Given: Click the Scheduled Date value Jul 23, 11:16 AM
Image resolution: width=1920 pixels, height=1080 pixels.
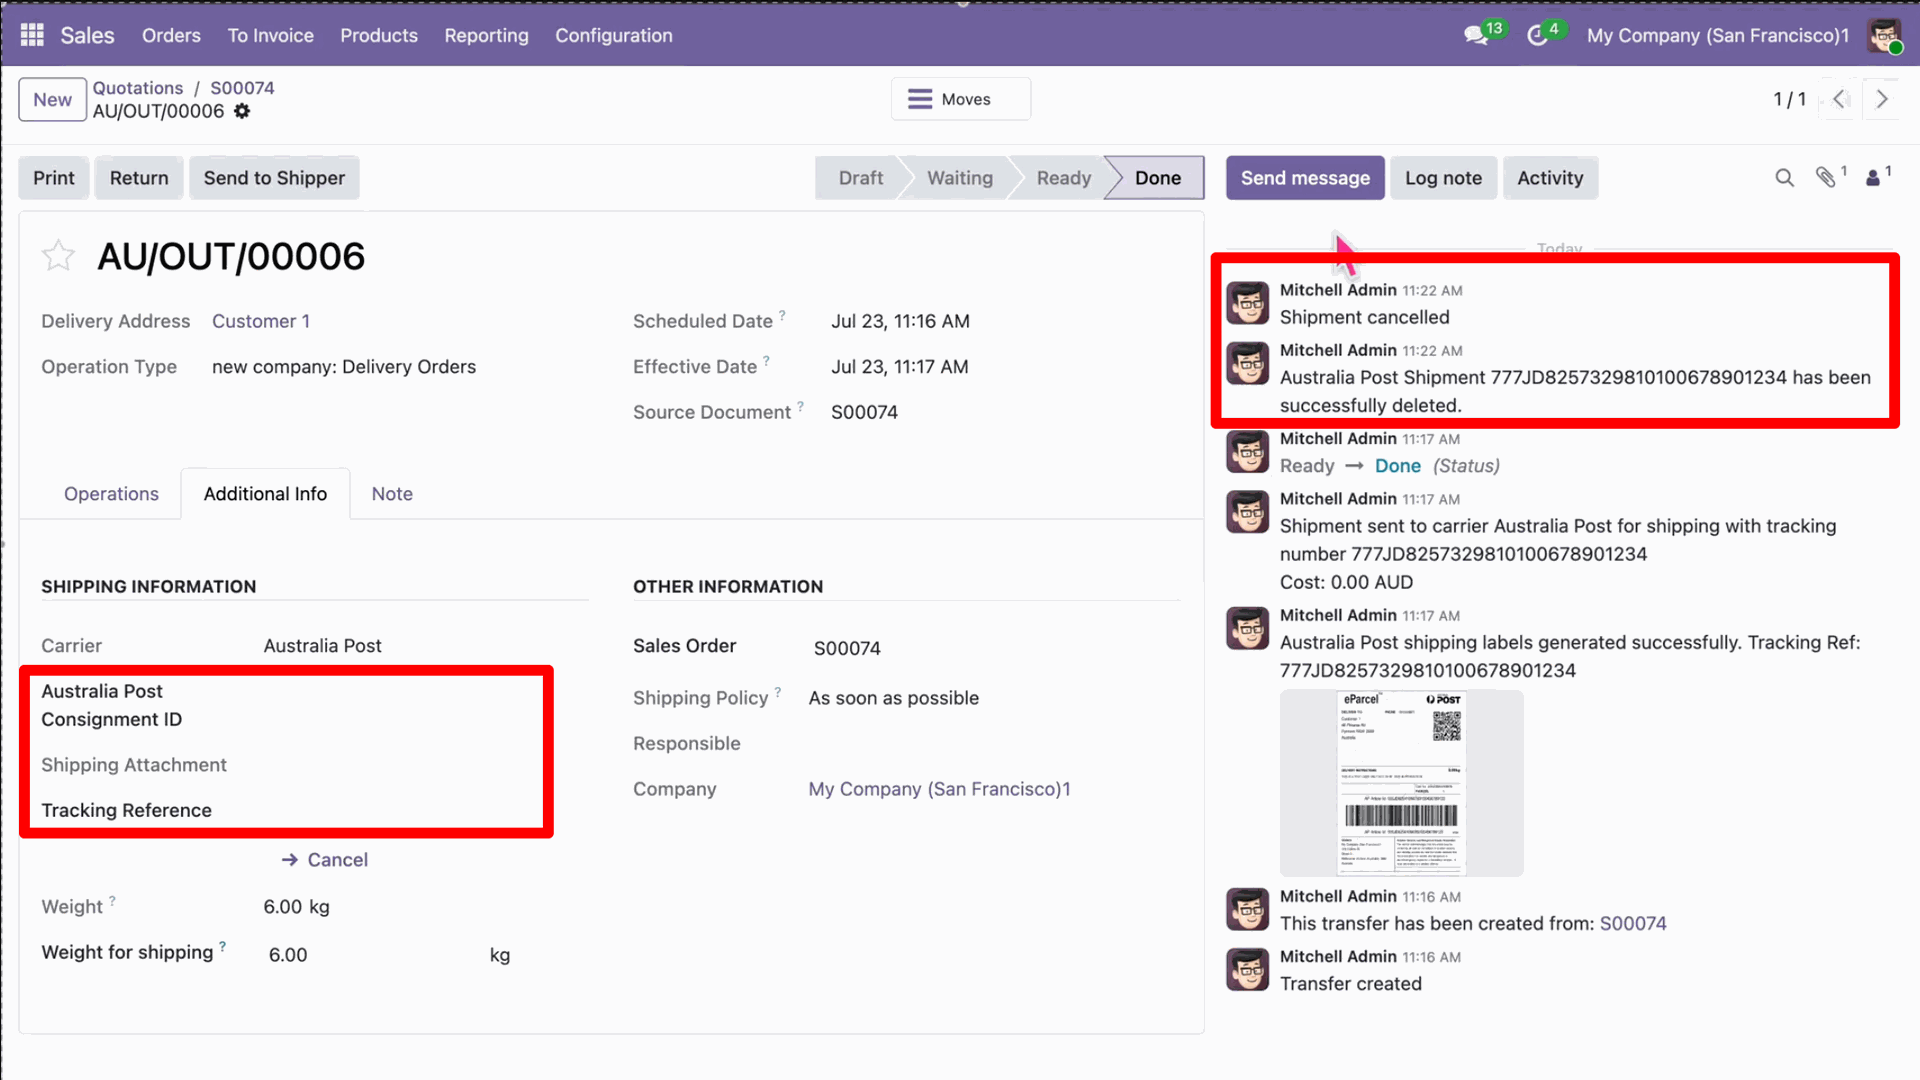Looking at the screenshot, I should 900,321.
